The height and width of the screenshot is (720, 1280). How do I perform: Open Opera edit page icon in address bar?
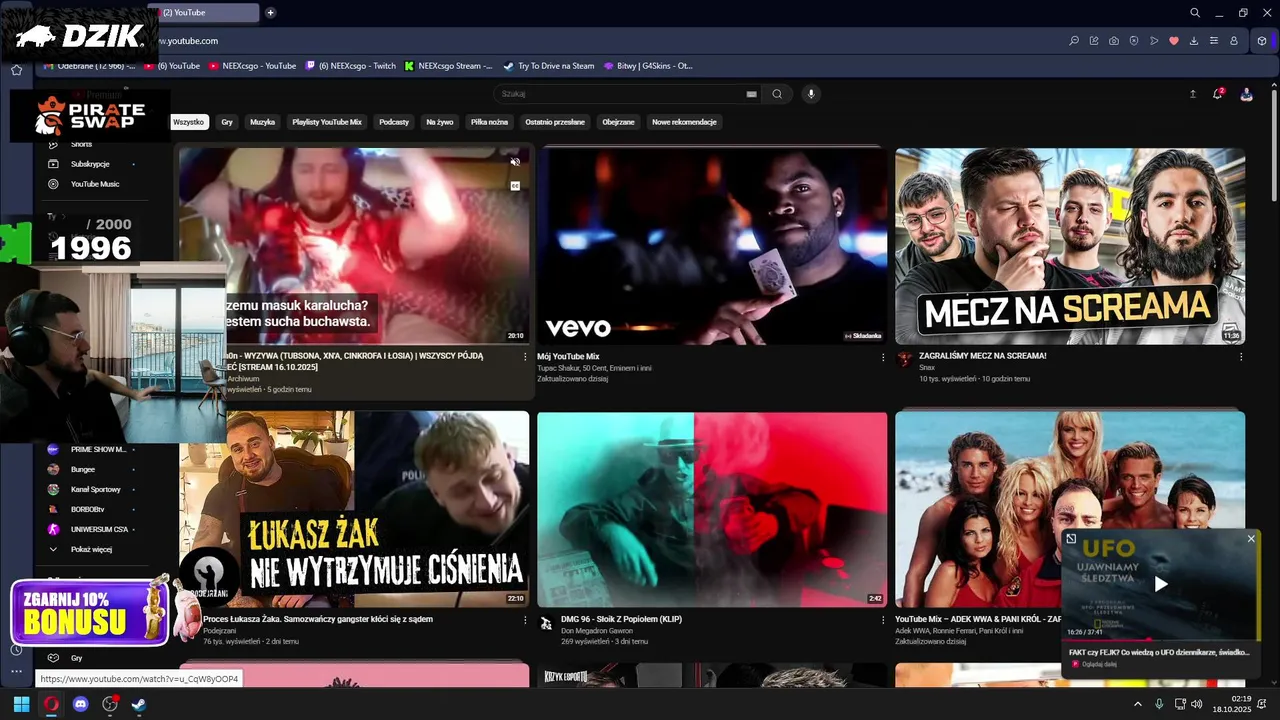pyautogui.click(x=1094, y=41)
